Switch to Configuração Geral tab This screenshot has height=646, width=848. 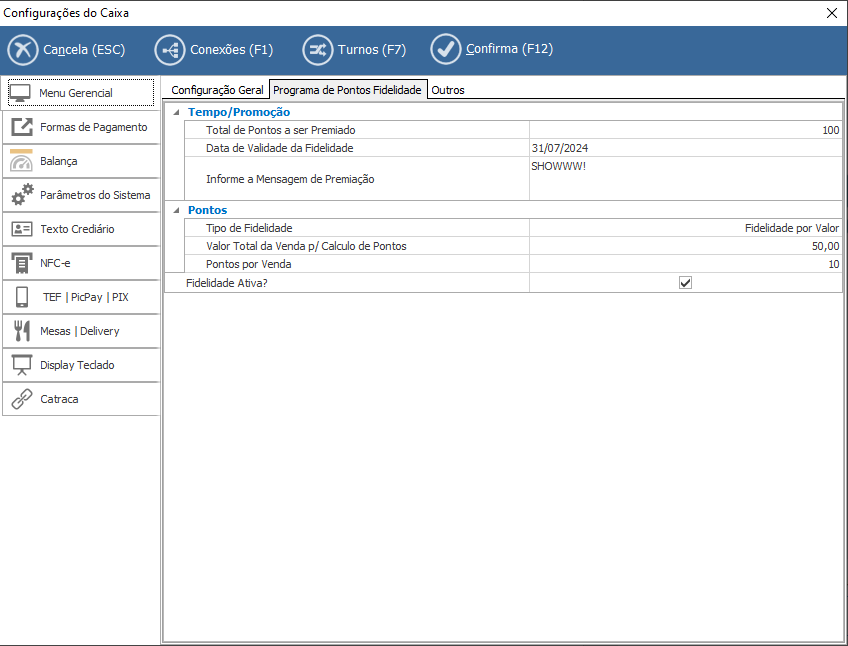point(217,90)
